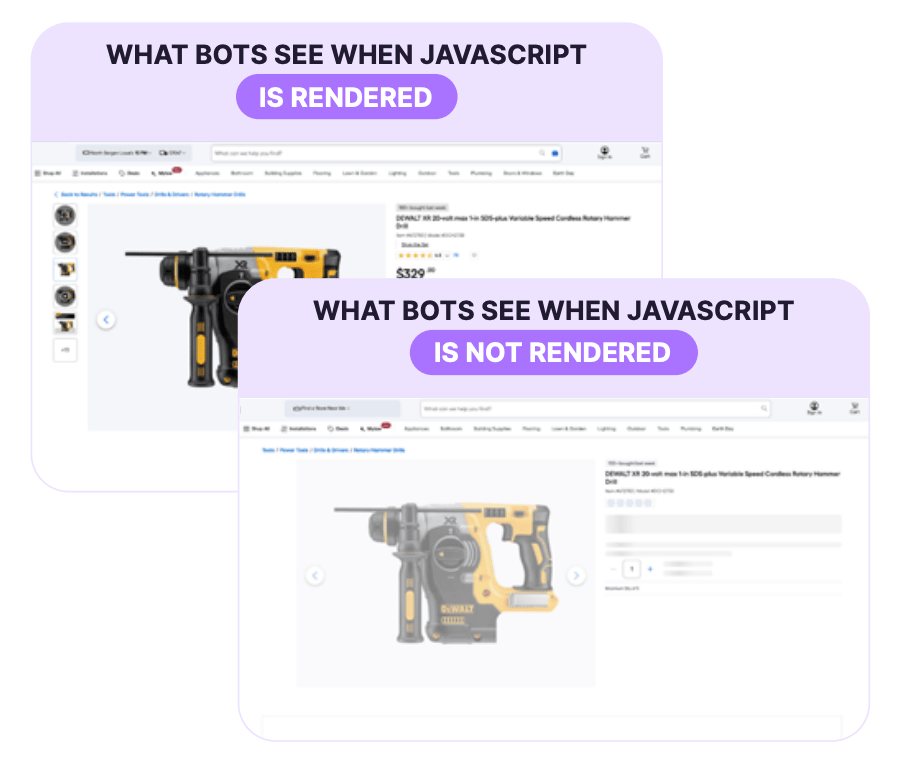Click previous image arrow in rendered page
Screen dimensions: 905x779
[x=106, y=319]
